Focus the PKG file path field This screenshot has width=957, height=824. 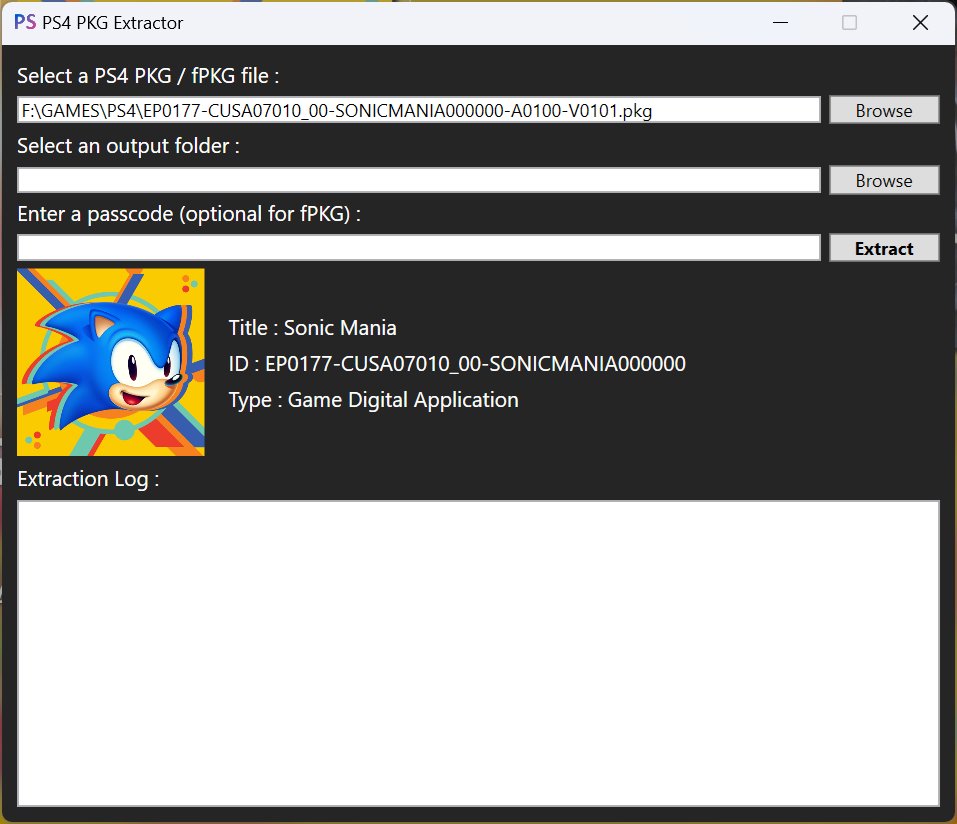coord(418,110)
